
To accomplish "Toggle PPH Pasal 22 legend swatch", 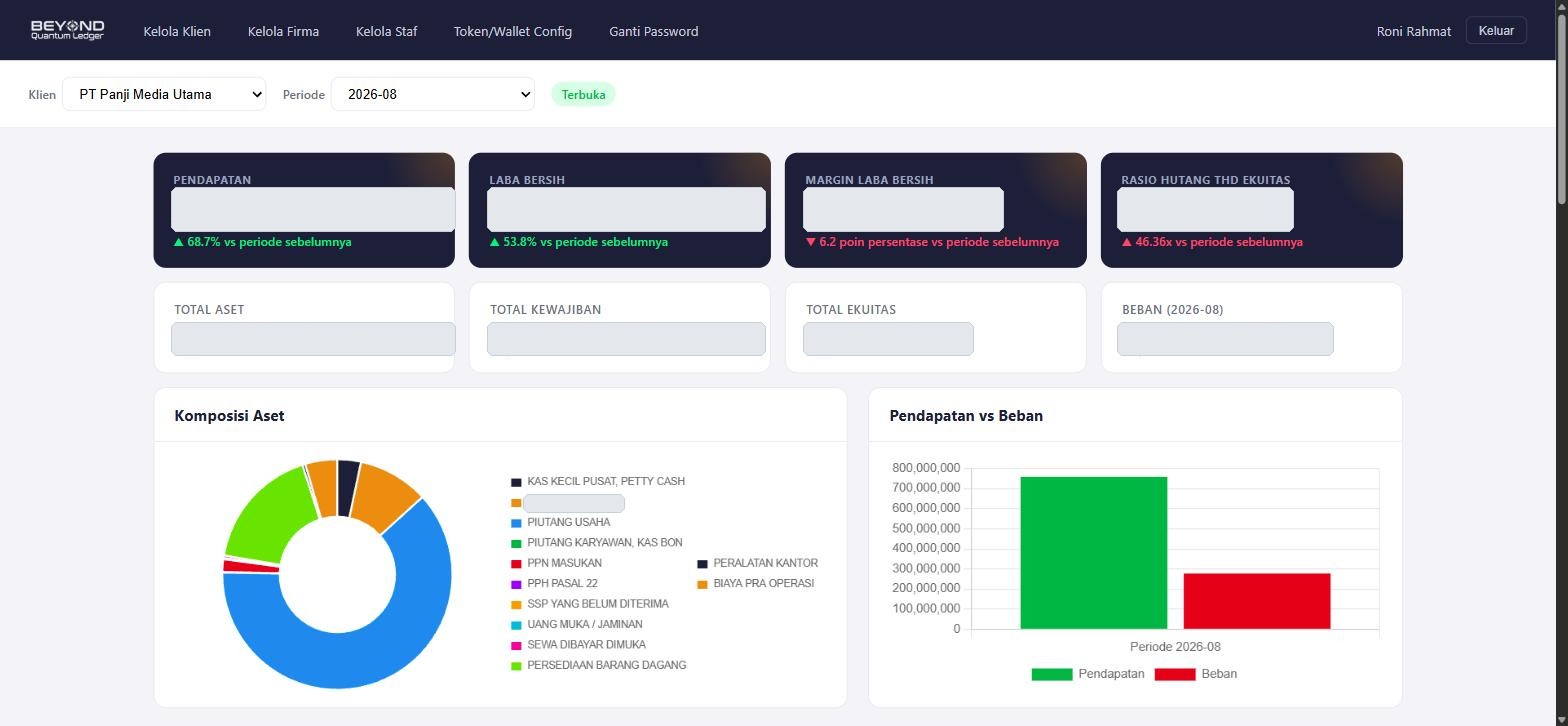I will [516, 584].
